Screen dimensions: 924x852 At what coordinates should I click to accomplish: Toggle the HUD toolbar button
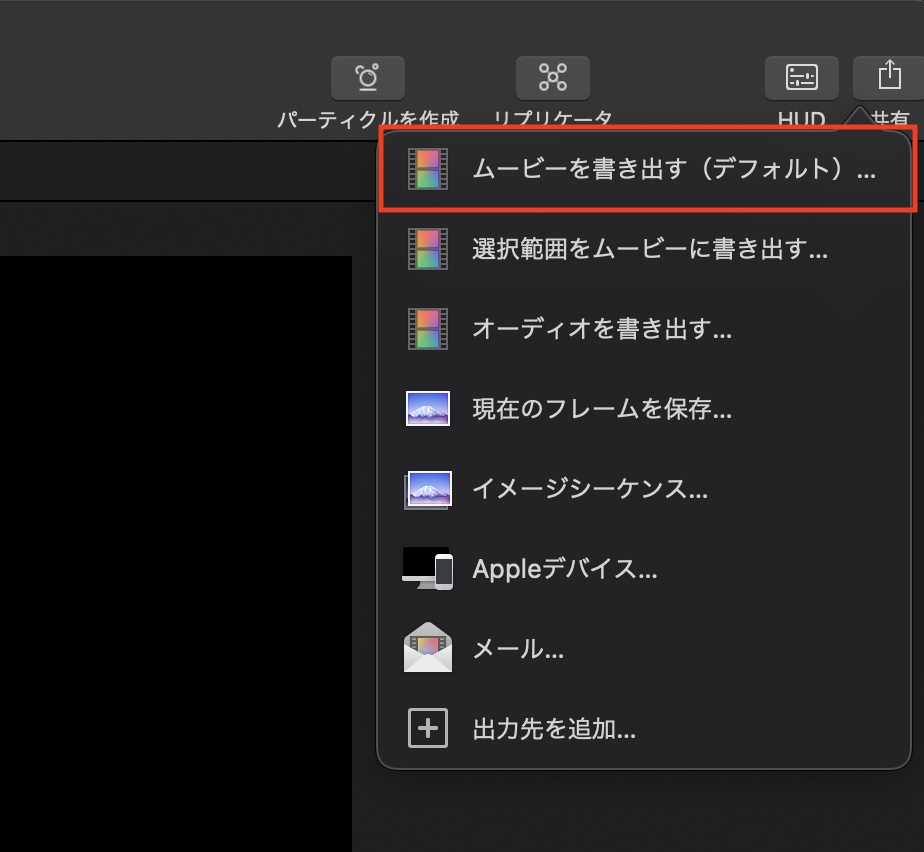[801, 78]
